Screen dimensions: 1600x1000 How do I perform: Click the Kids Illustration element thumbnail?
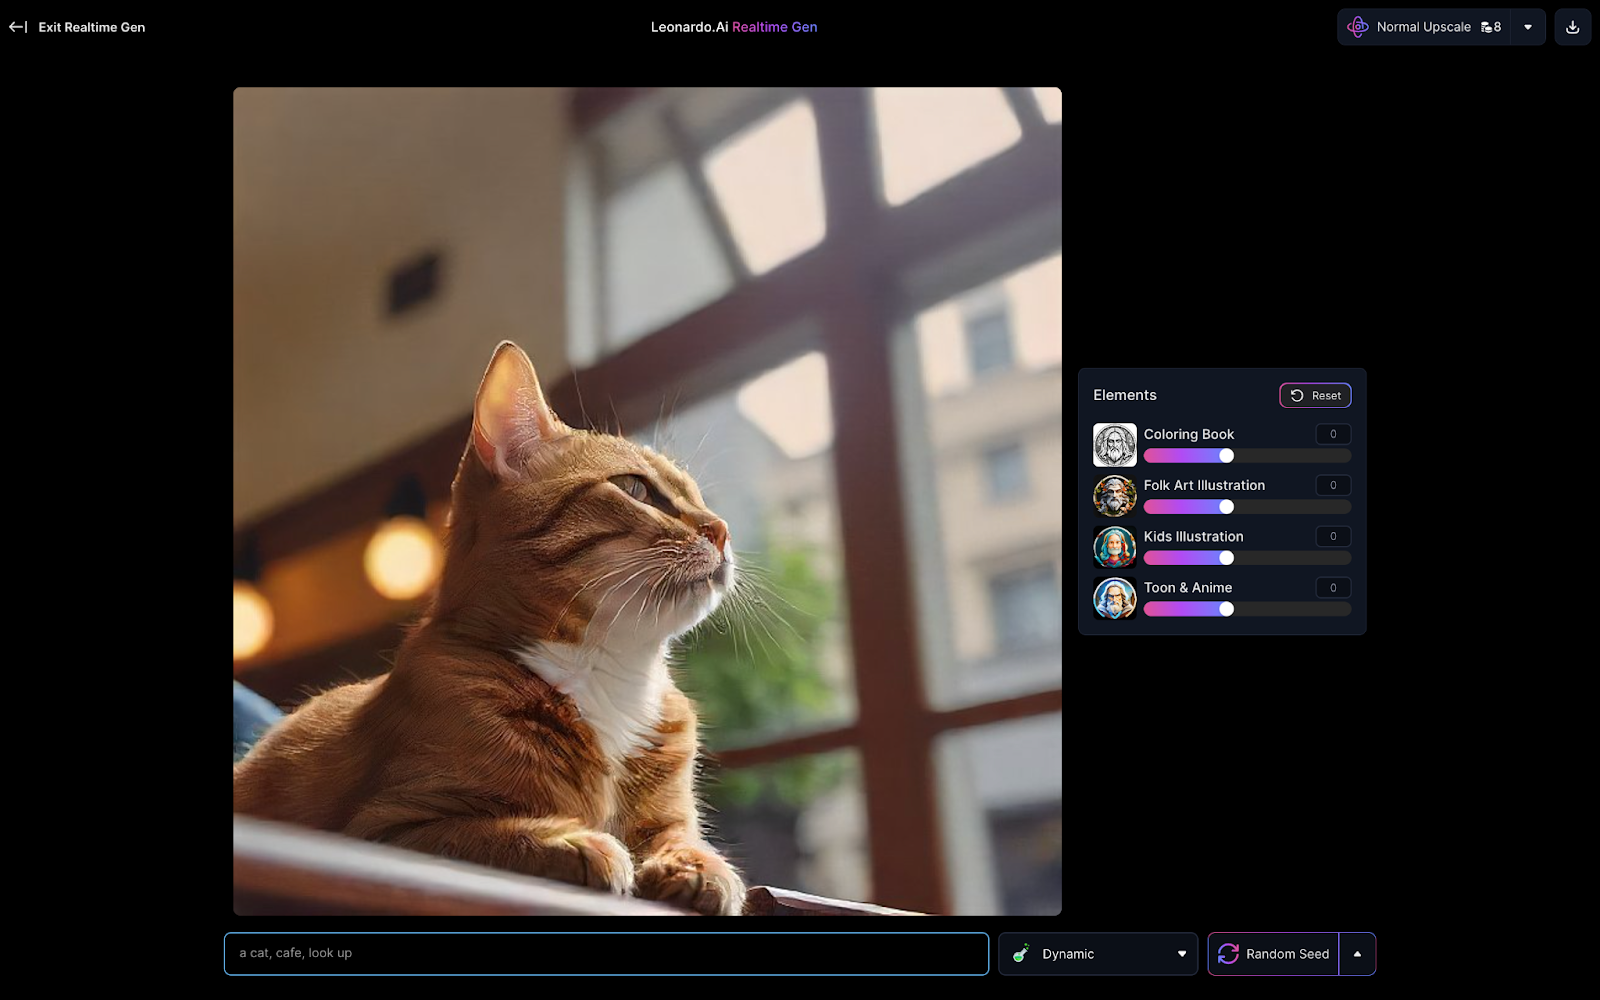1114,547
